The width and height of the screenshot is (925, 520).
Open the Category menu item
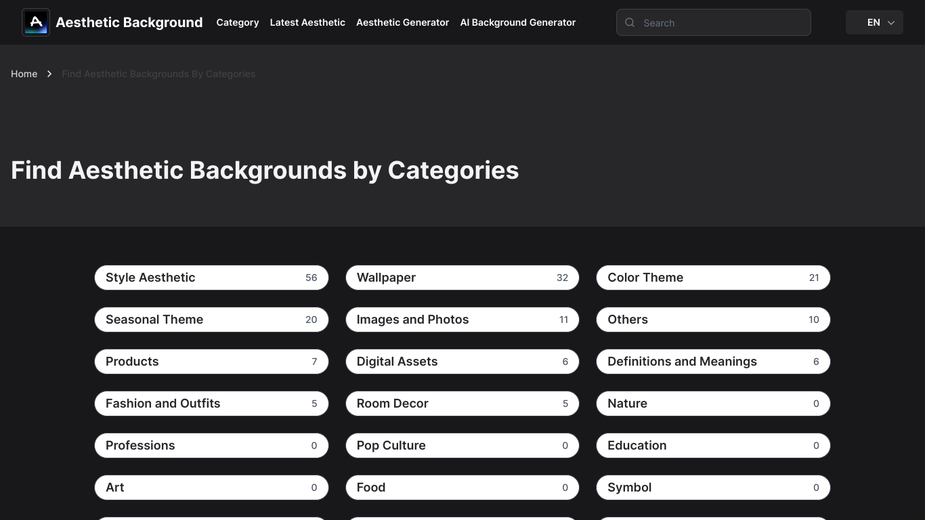[x=237, y=22]
